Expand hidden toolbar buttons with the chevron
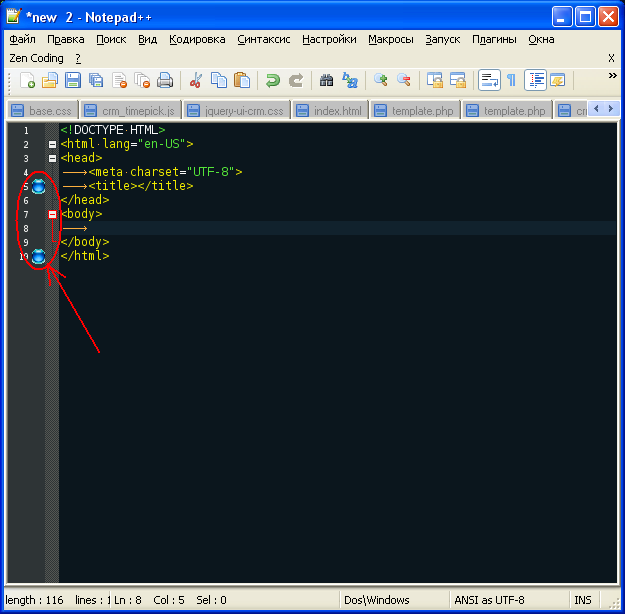This screenshot has width=625, height=614. tap(611, 75)
